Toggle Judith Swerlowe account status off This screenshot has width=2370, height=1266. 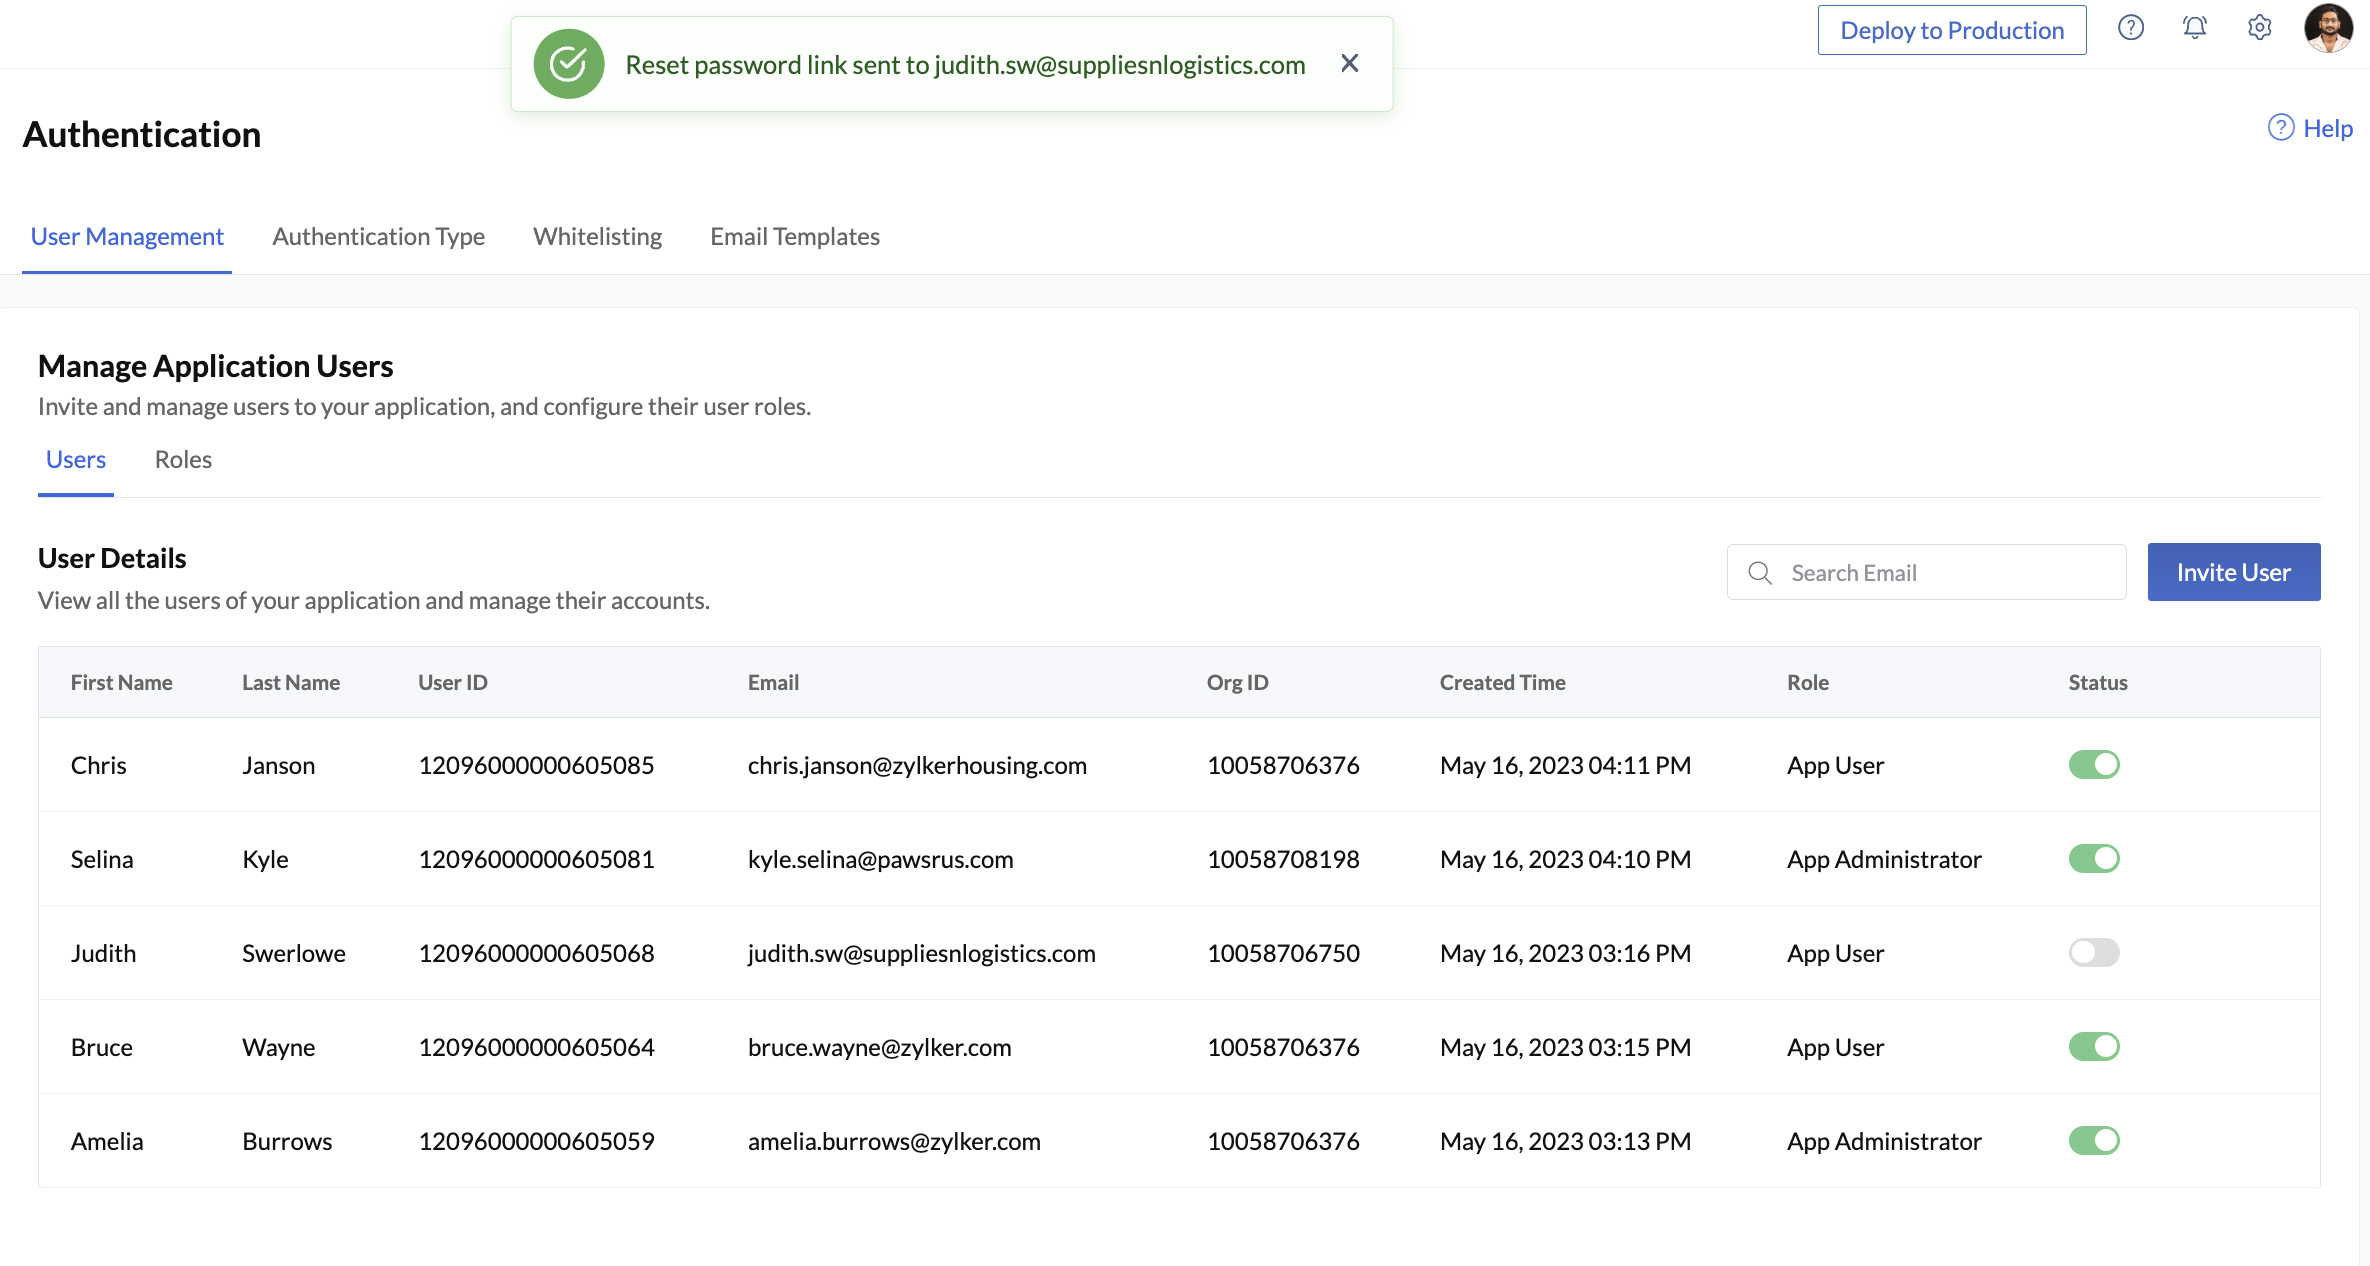pyautogui.click(x=2094, y=953)
